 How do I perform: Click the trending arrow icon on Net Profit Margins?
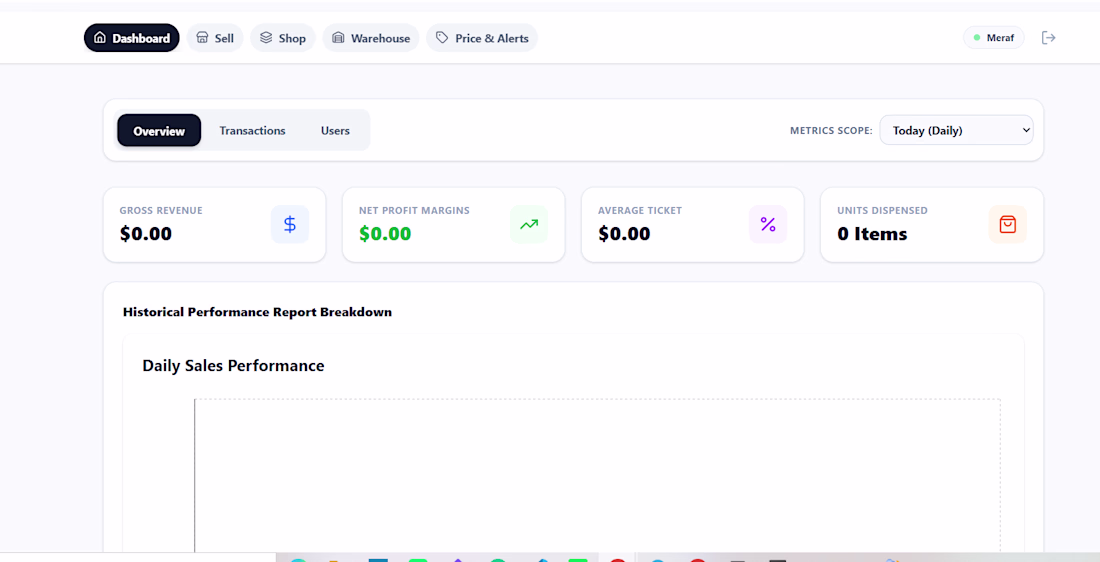[529, 225]
